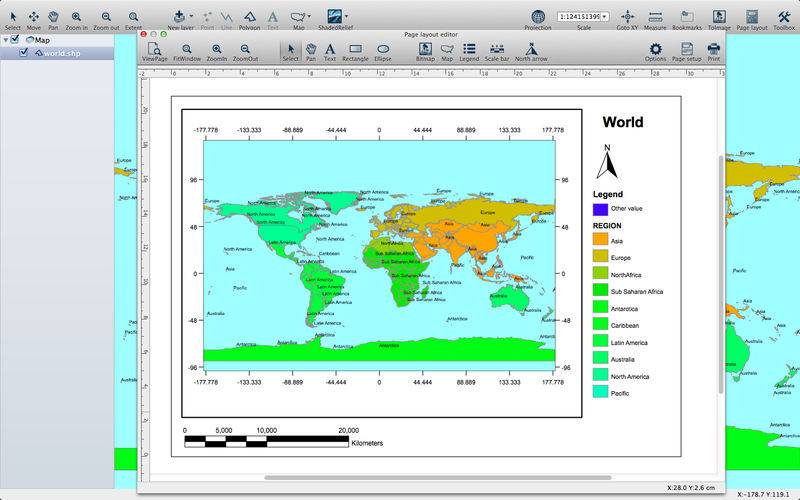Screen dimensions: 800x500
Task: Select the world.shp layer row
Action: [57, 53]
